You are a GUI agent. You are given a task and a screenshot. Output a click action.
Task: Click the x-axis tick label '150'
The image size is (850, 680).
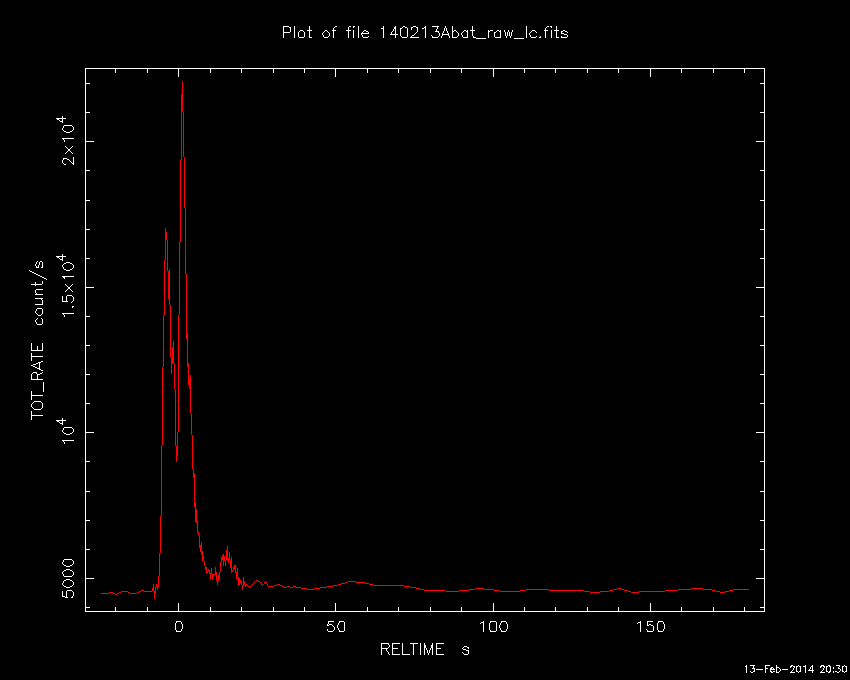[651, 627]
